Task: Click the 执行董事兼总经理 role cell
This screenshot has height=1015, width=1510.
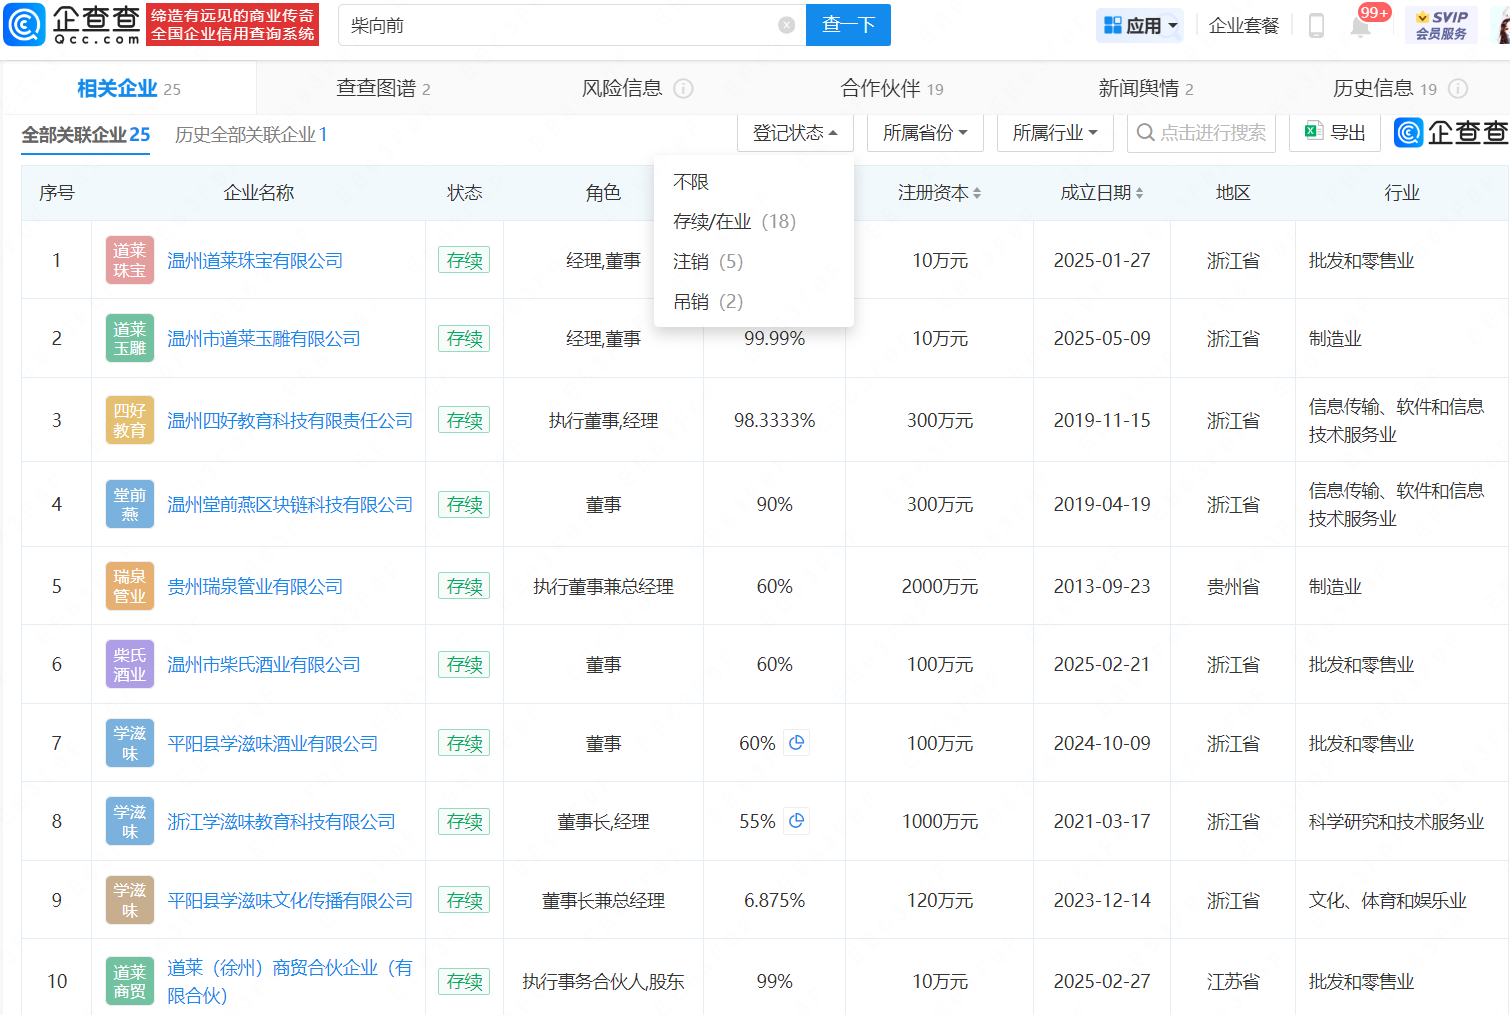Action: tap(603, 586)
